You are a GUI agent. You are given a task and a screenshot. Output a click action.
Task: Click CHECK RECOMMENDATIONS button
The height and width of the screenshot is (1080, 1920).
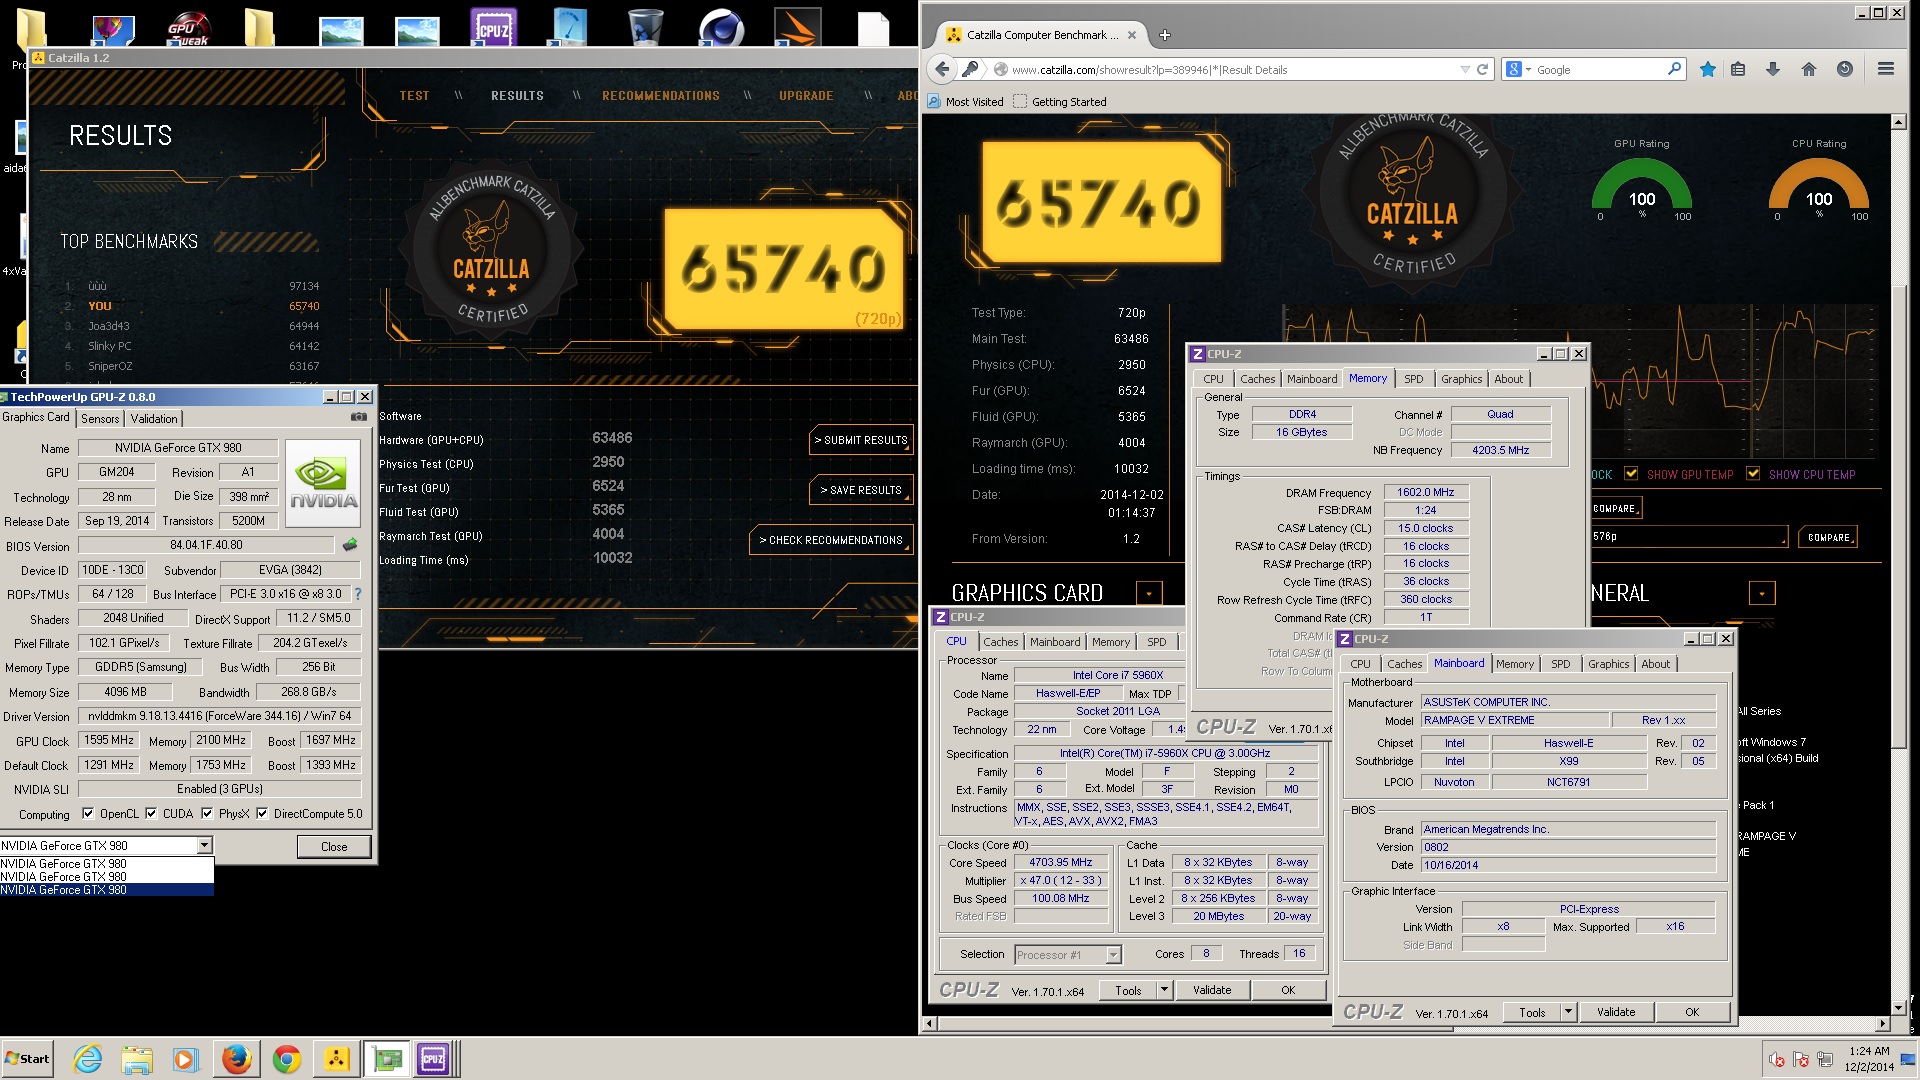pos(831,540)
